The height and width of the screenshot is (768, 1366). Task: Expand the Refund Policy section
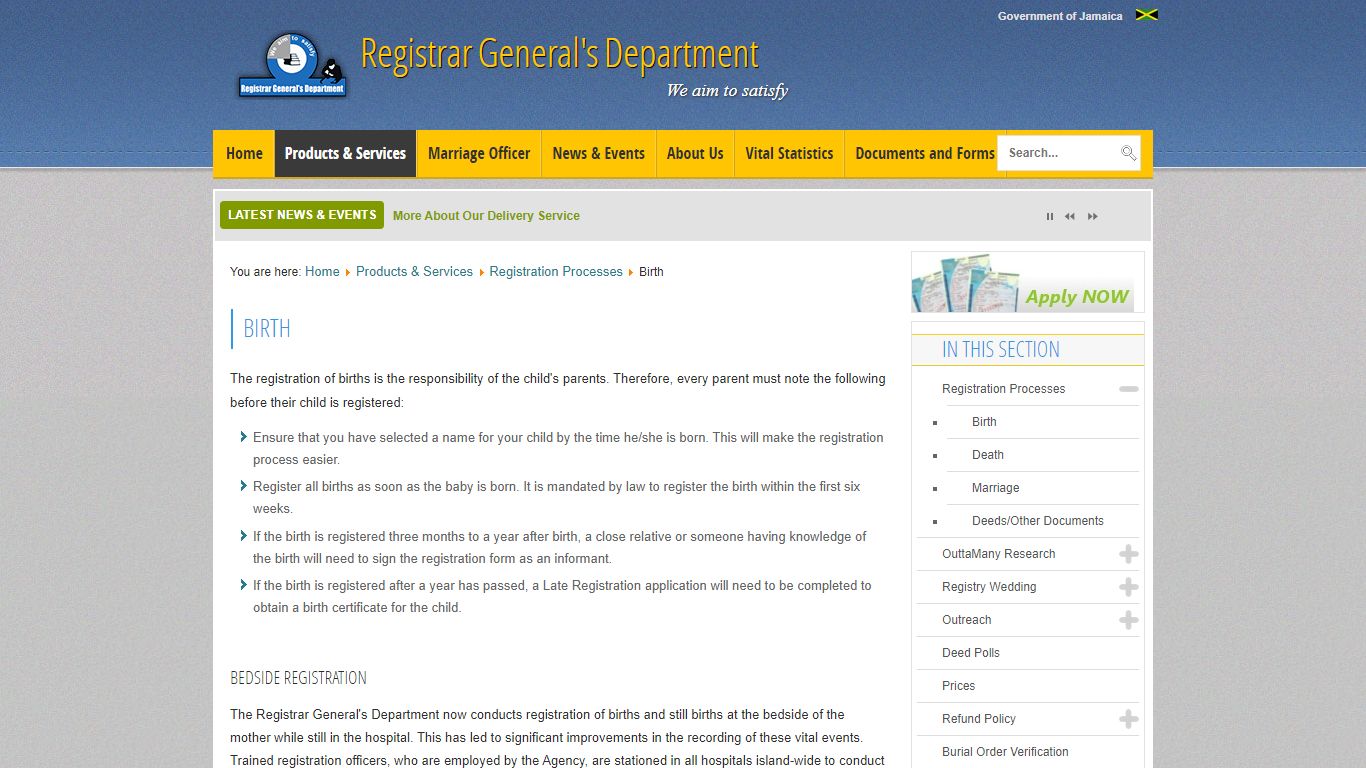[1129, 719]
